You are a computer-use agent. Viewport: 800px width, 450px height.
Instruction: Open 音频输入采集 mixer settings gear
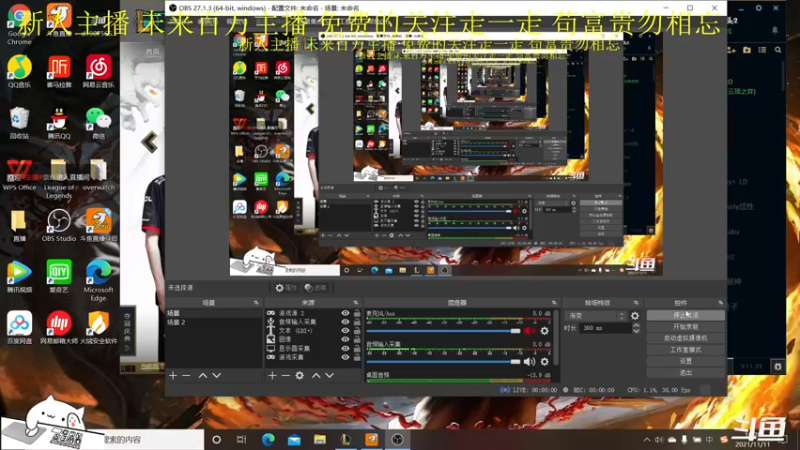click(544, 362)
